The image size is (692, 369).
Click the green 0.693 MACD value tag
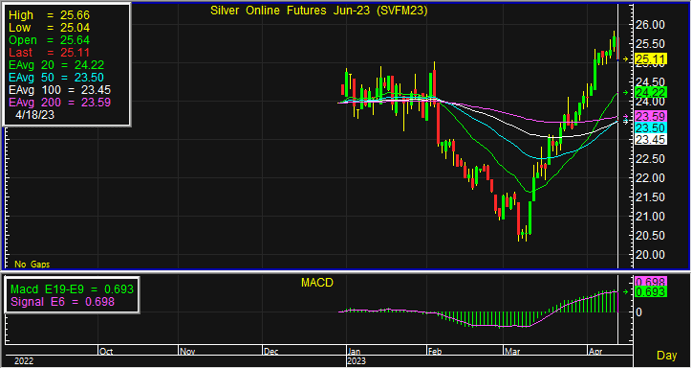(x=651, y=292)
